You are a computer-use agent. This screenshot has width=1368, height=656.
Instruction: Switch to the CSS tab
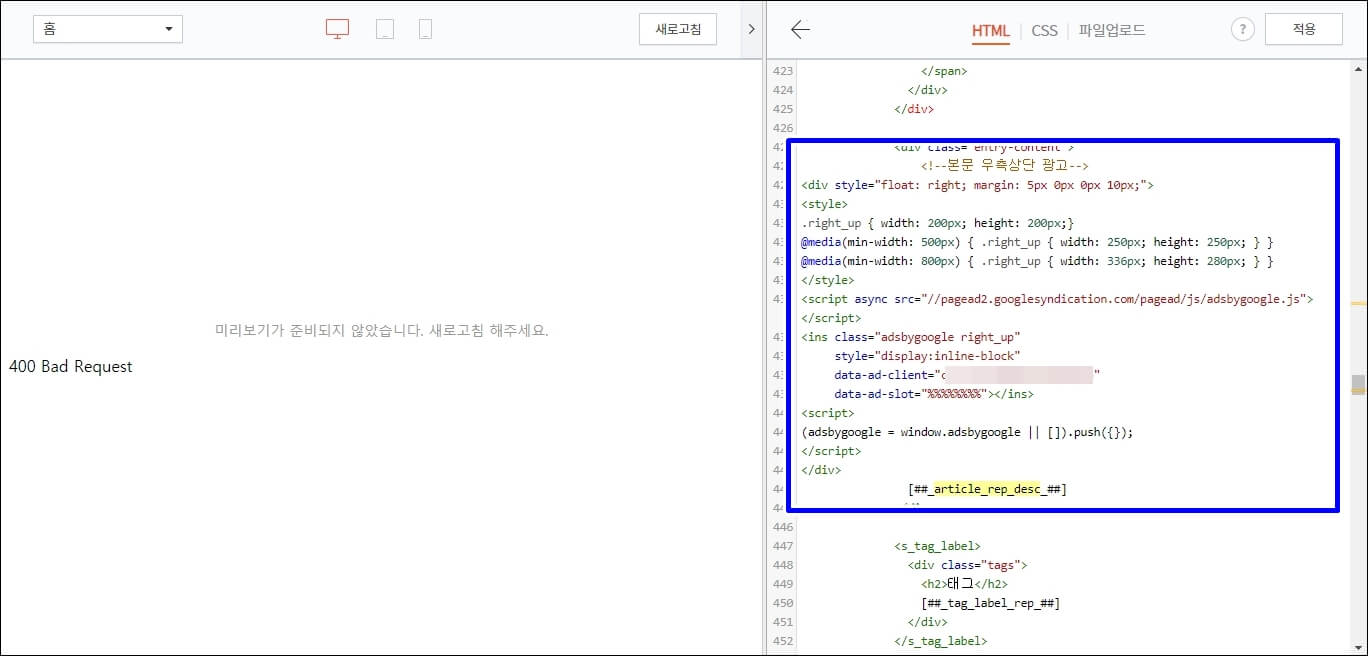tap(1044, 30)
